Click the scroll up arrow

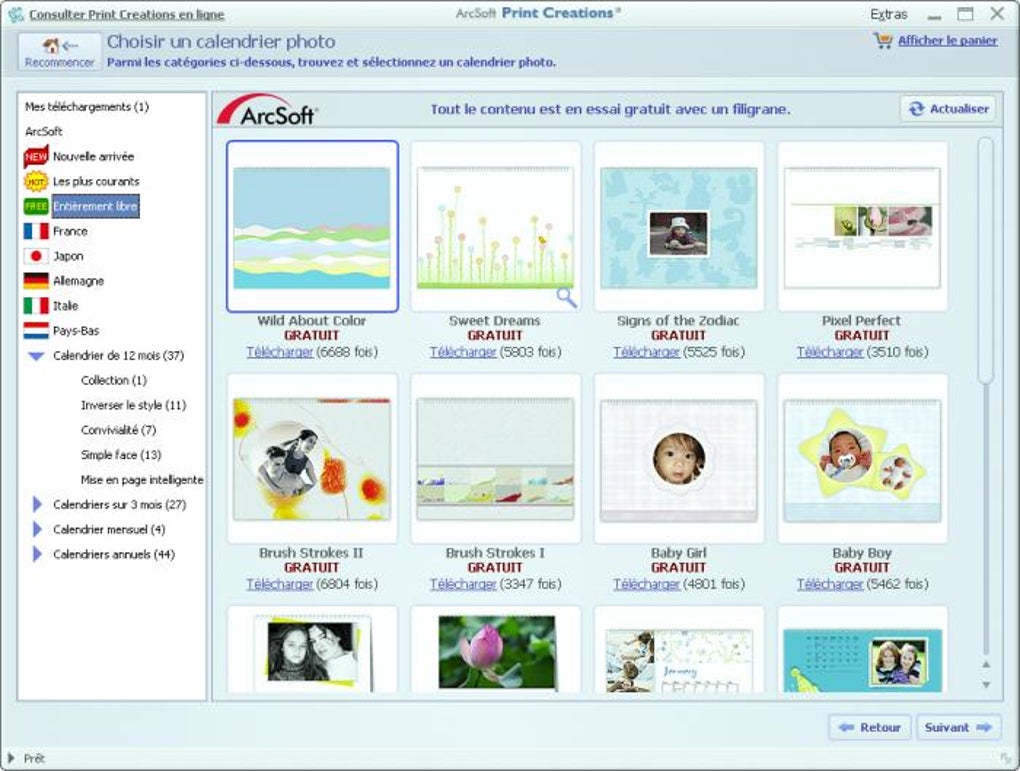click(986, 664)
